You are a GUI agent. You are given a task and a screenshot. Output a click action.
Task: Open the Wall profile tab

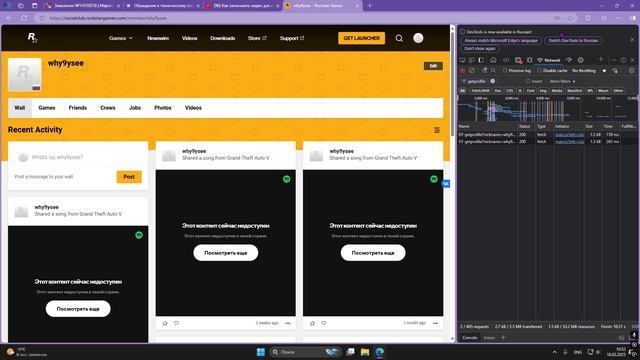point(20,108)
